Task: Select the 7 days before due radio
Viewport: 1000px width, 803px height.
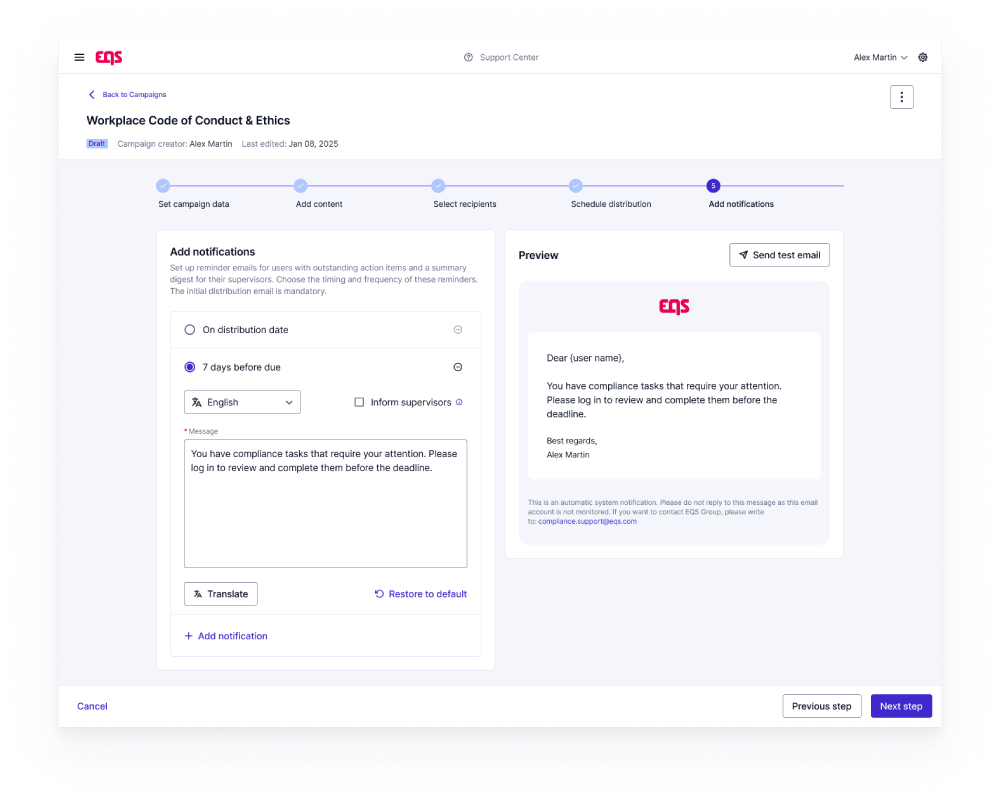Action: coord(190,368)
